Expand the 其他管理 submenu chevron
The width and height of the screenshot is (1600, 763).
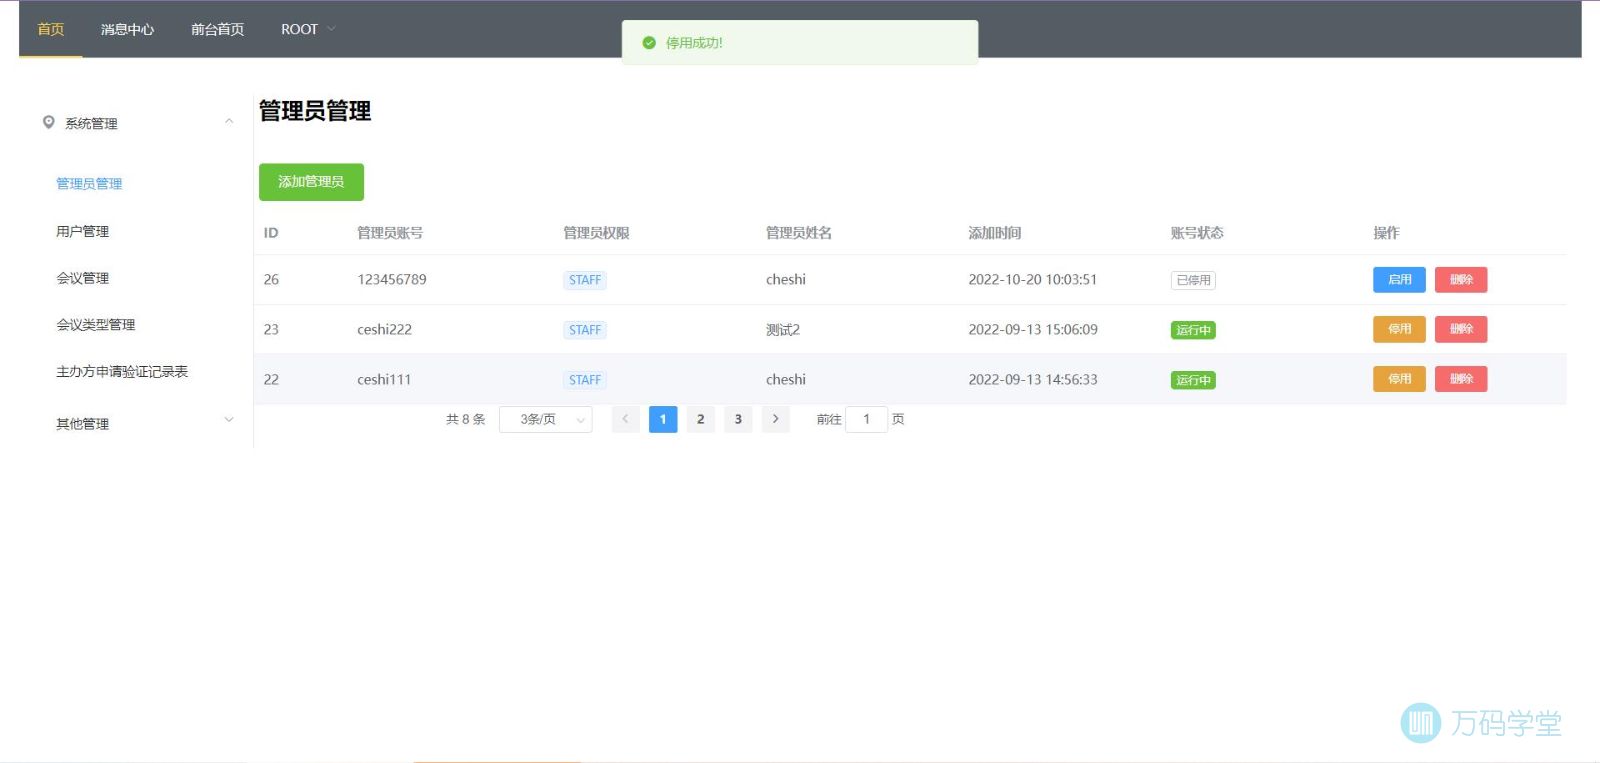coord(229,420)
